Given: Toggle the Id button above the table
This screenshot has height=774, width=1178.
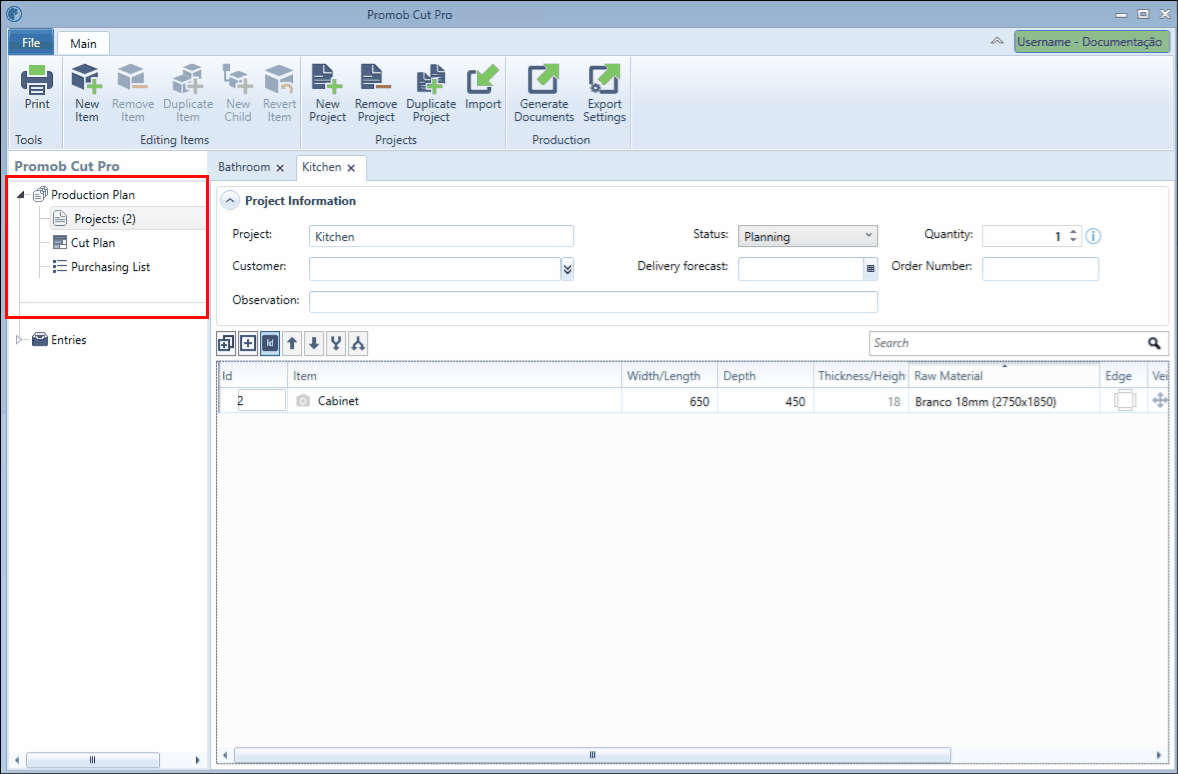Looking at the screenshot, I should click(x=270, y=343).
